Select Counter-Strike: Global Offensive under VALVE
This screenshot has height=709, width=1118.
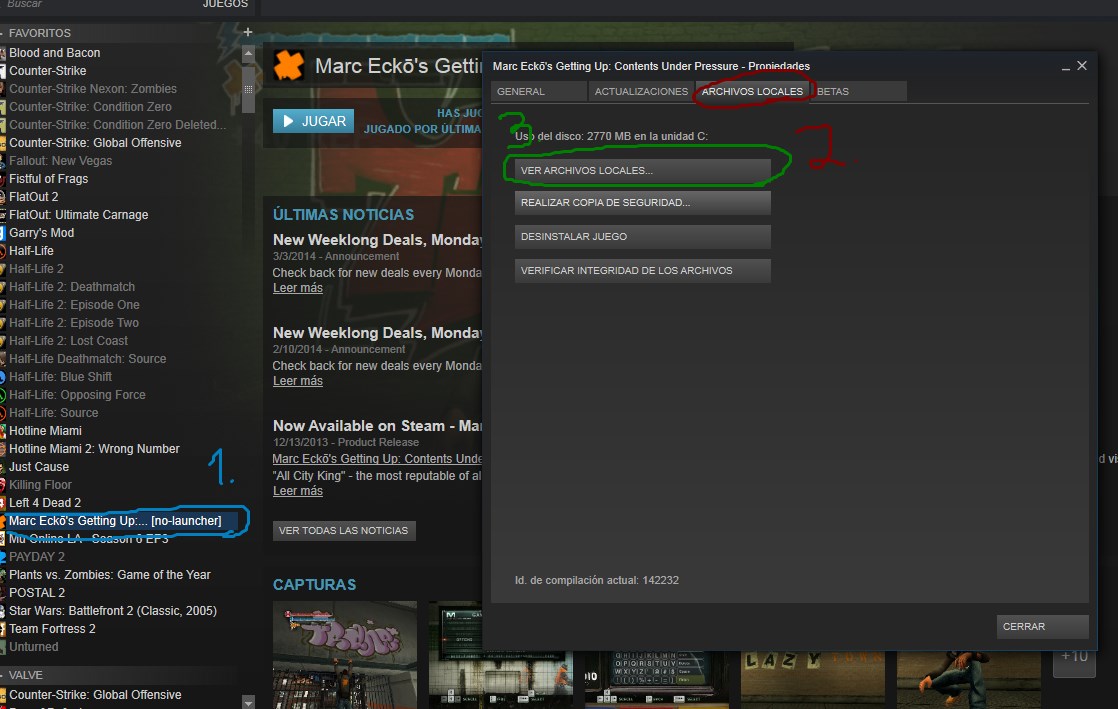click(x=95, y=695)
